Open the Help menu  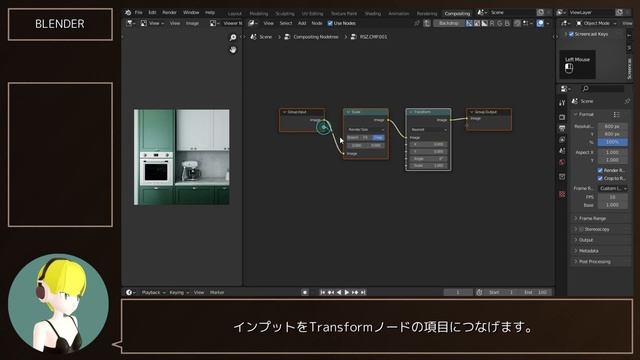point(210,13)
